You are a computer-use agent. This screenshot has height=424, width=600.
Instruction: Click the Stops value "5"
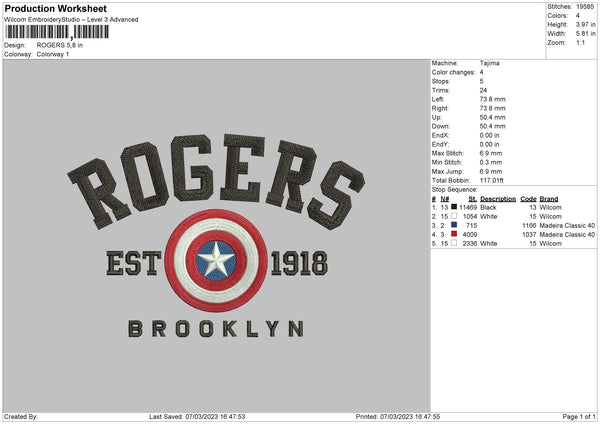coord(481,81)
